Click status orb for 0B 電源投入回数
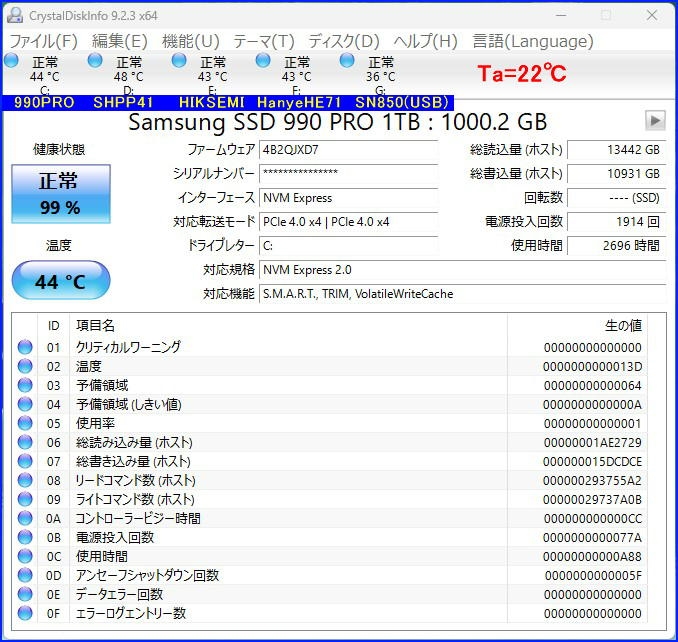The image size is (678, 642). point(25,537)
